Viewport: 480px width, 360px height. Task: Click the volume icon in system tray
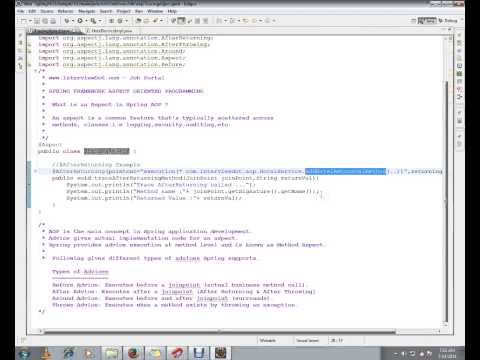[404, 354]
